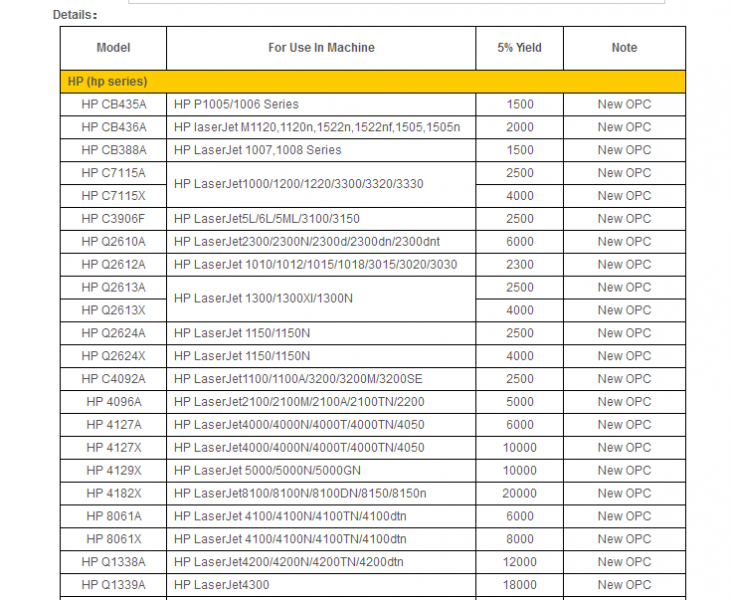Select model cell HP CB388A
Viewport: 731px width, 600px height.
click(x=113, y=150)
